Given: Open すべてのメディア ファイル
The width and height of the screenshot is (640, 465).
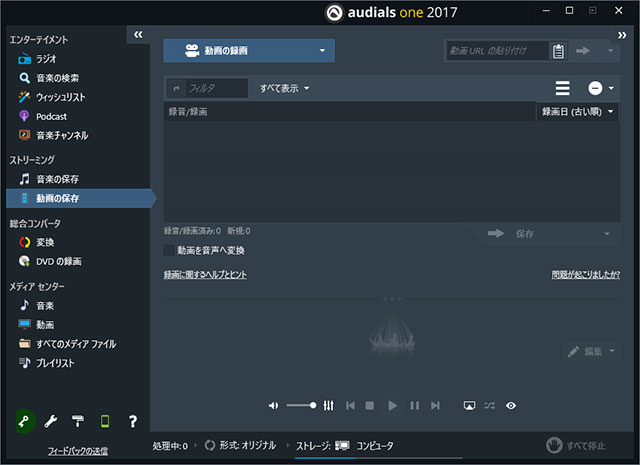Looking at the screenshot, I should click(x=67, y=344).
